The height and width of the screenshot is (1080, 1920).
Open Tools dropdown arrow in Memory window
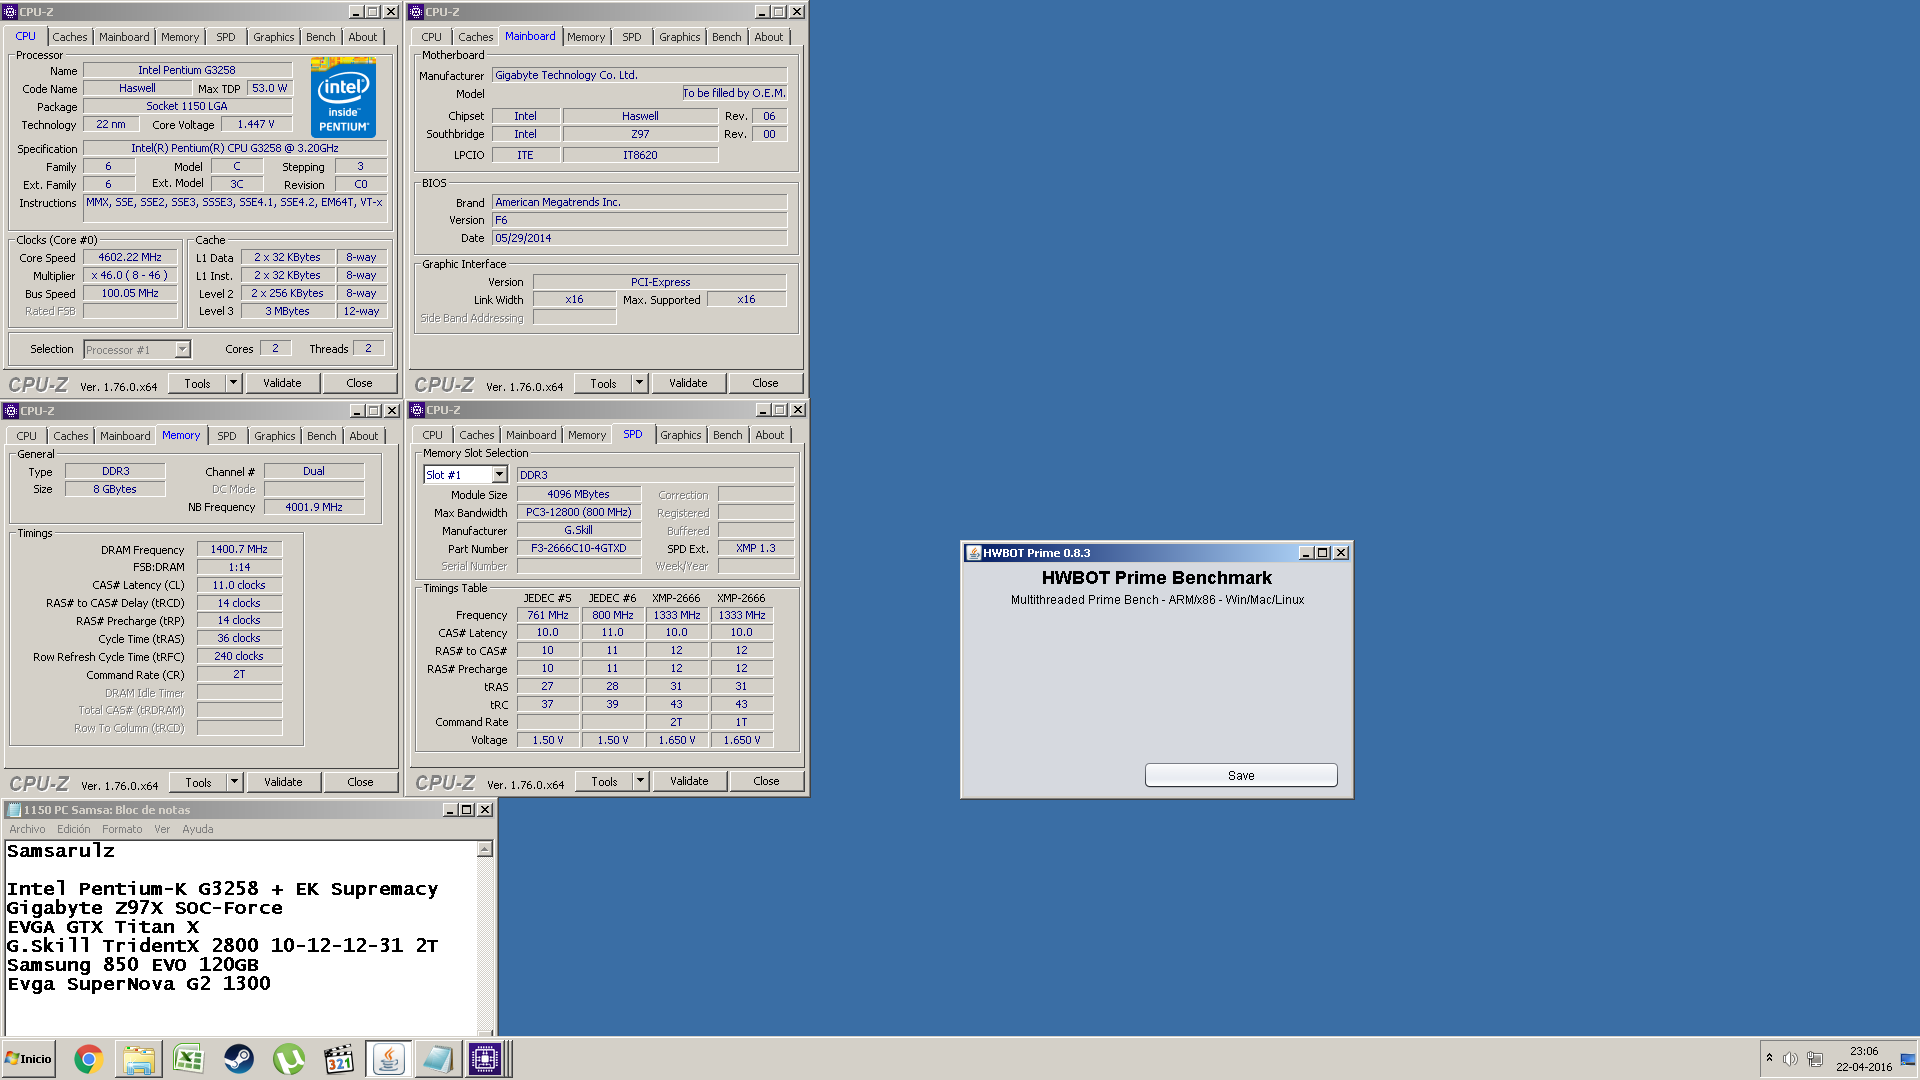234,782
